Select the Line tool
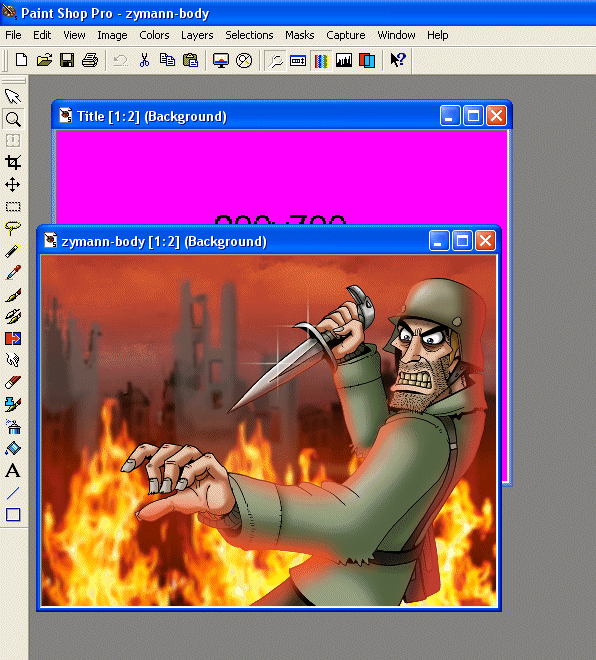This screenshot has width=596, height=660. click(13, 492)
